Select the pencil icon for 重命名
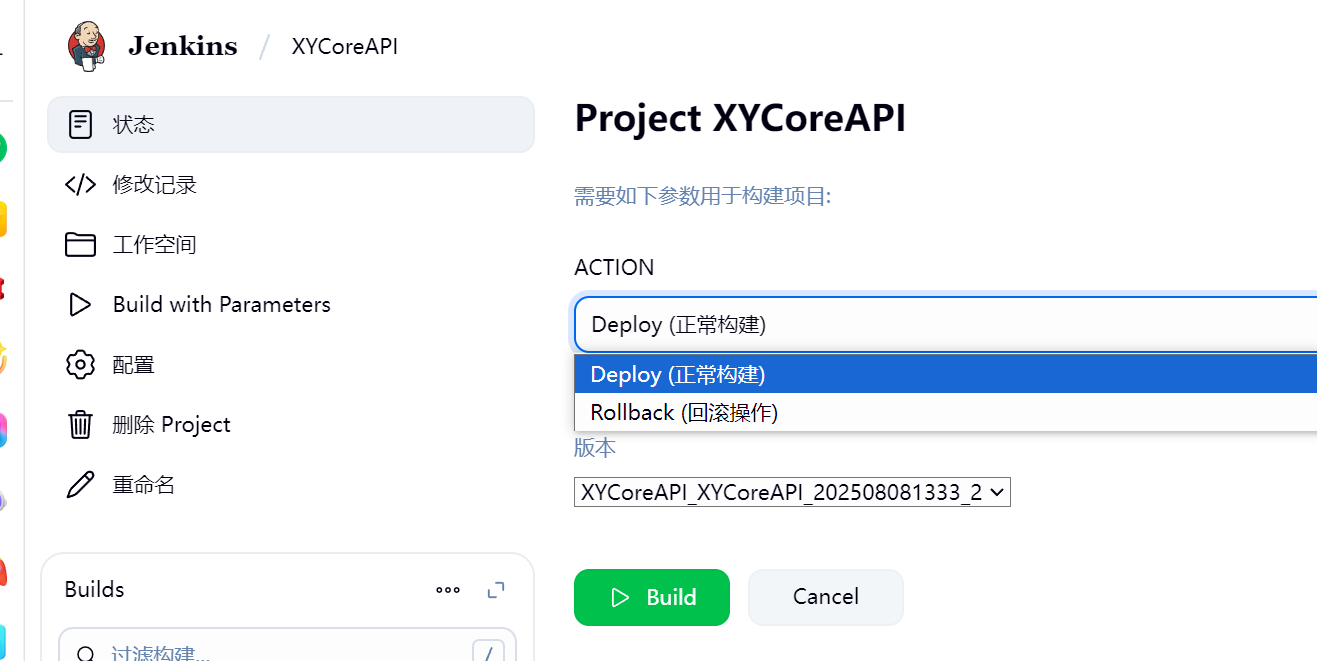 80,485
